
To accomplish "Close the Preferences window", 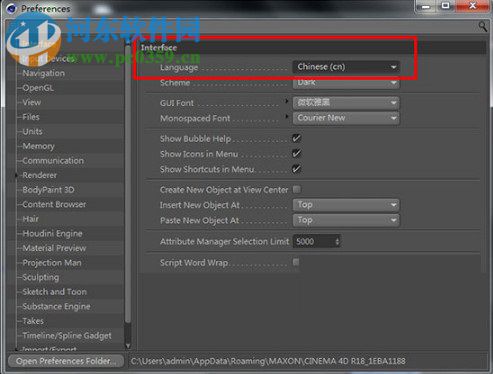I will 472,6.
